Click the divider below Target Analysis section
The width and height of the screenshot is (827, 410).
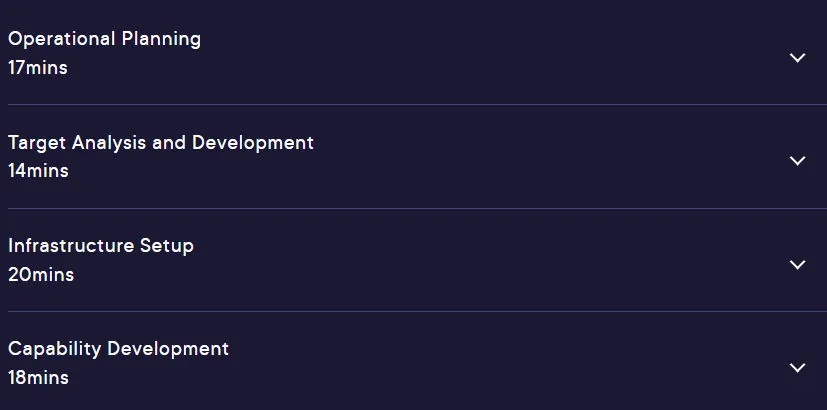click(417, 208)
